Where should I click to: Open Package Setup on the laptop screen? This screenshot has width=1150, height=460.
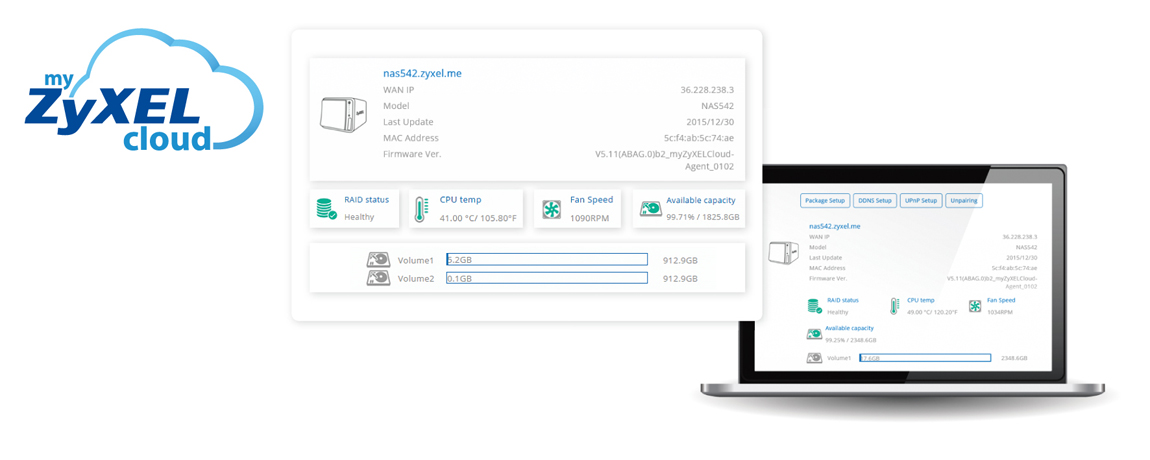824,200
